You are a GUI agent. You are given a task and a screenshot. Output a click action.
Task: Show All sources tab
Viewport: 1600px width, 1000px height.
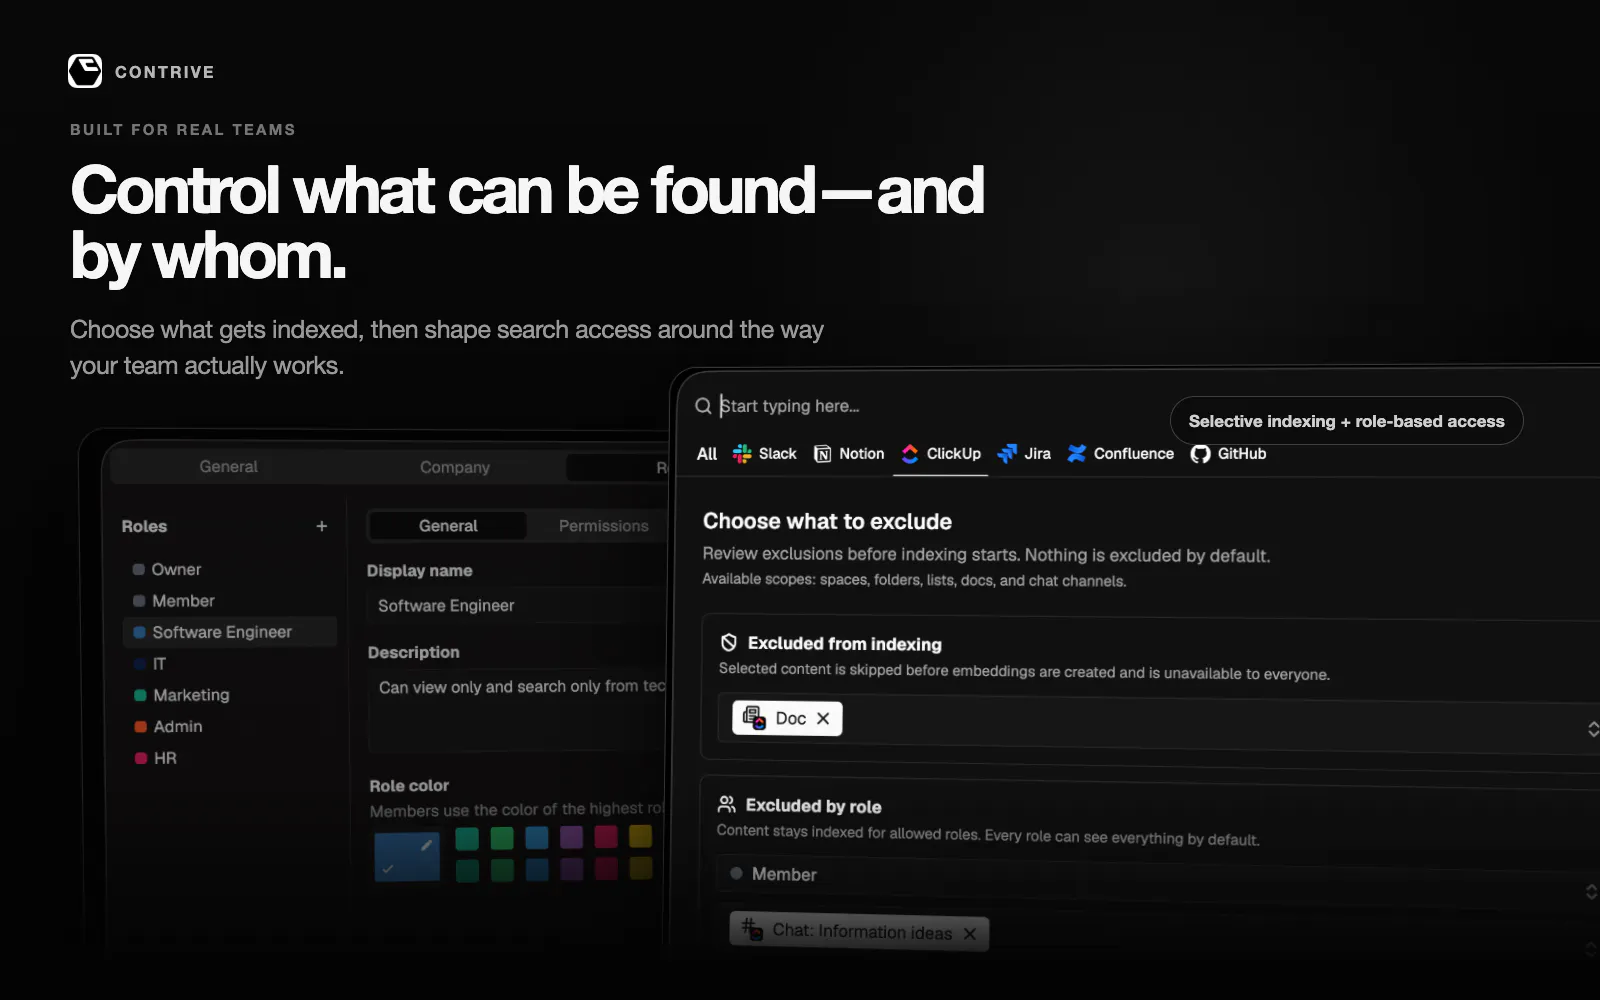pos(707,453)
